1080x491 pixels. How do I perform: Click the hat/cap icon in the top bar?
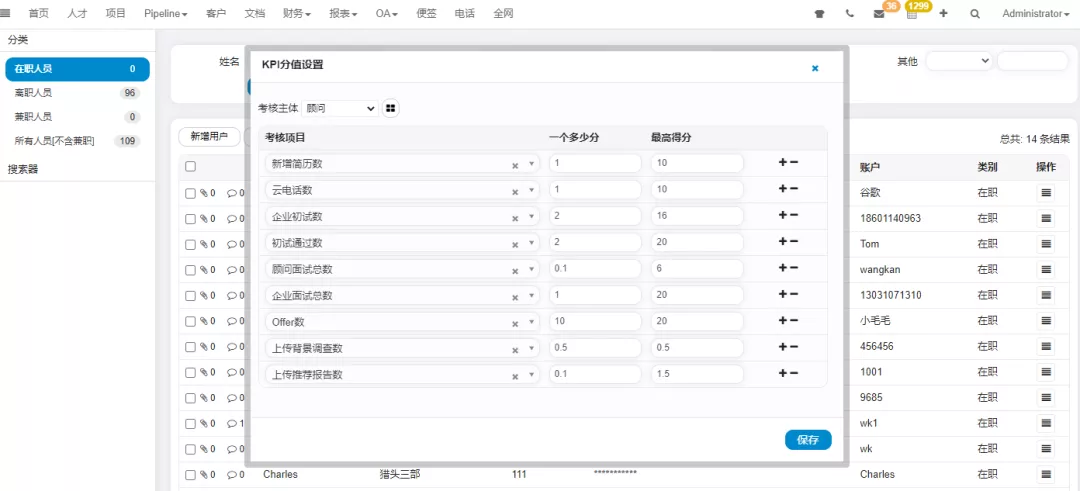[819, 14]
